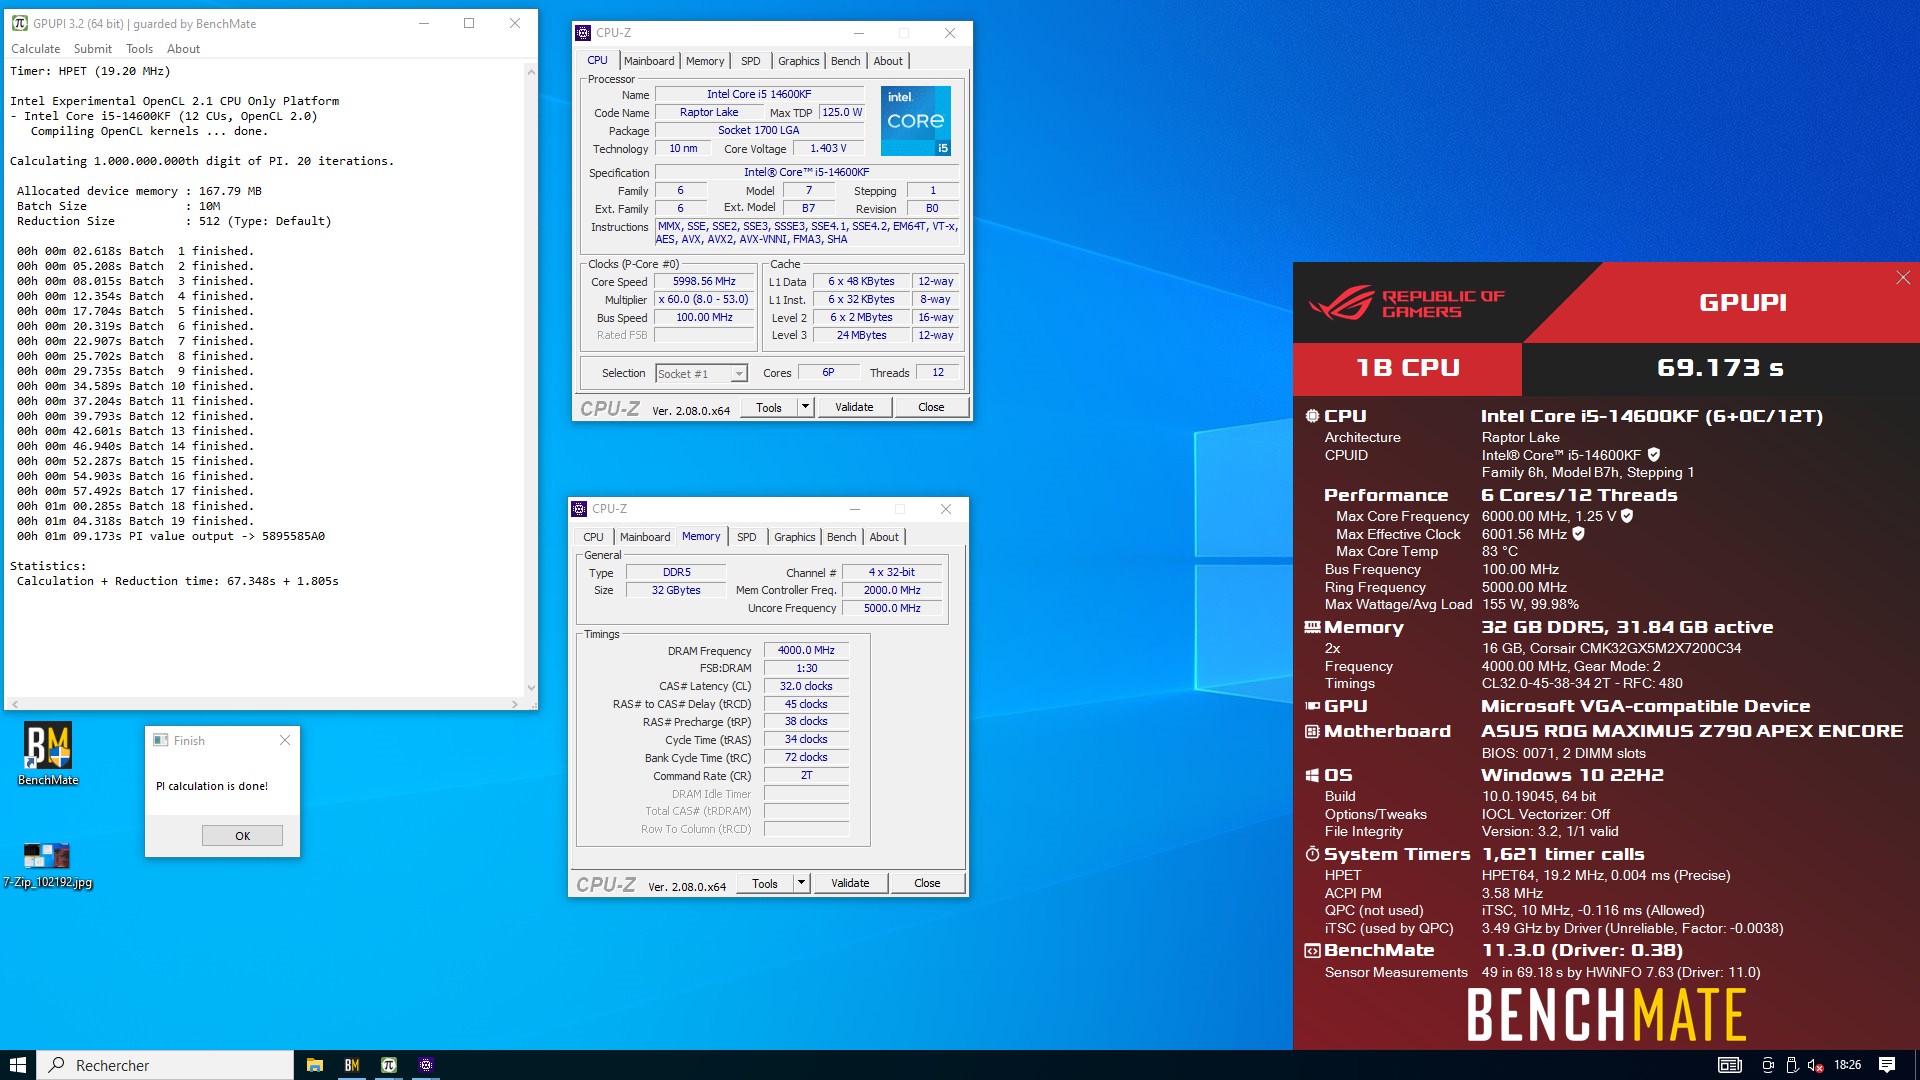Click the shield beside Max Core Frequency
Image resolution: width=1920 pixels, height=1080 pixels.
(1627, 516)
